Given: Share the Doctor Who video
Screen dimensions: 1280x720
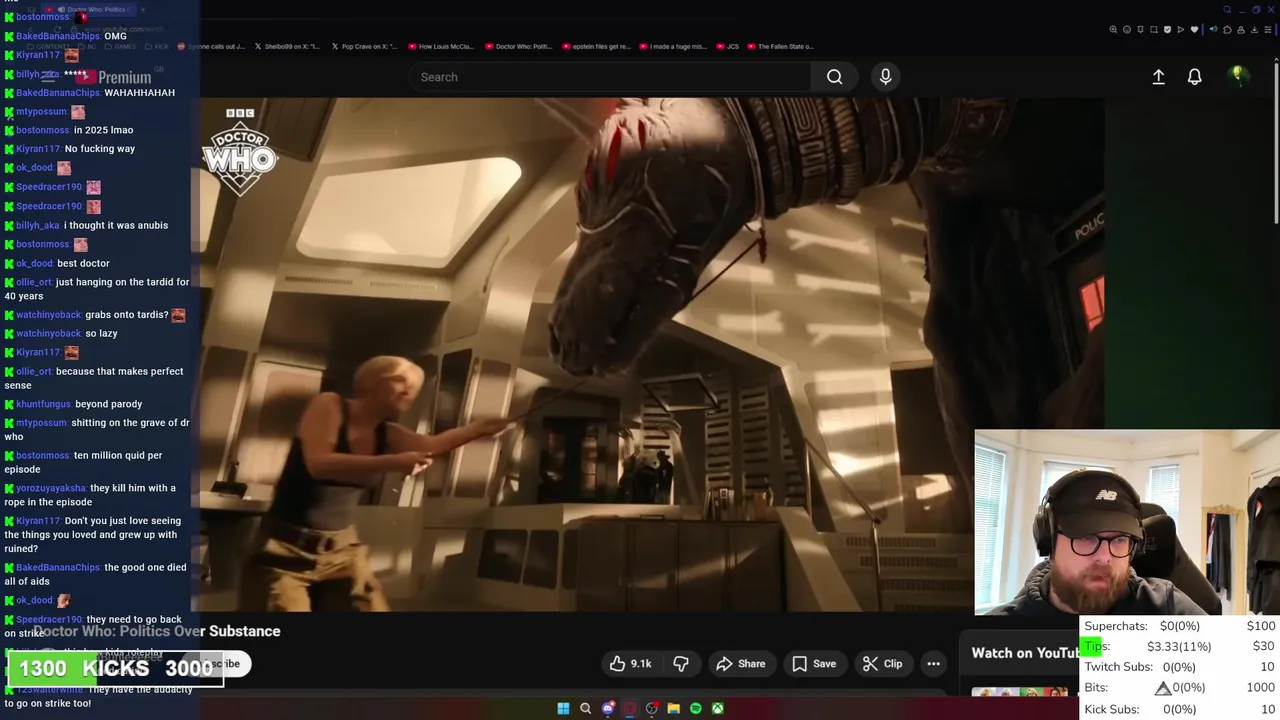Looking at the screenshot, I should [x=741, y=664].
